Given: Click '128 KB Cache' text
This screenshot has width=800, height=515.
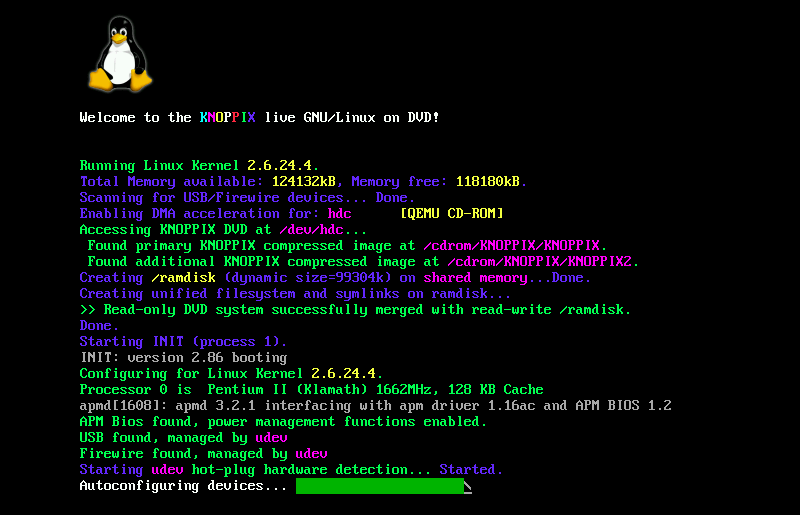Looking at the screenshot, I should coord(495,389).
